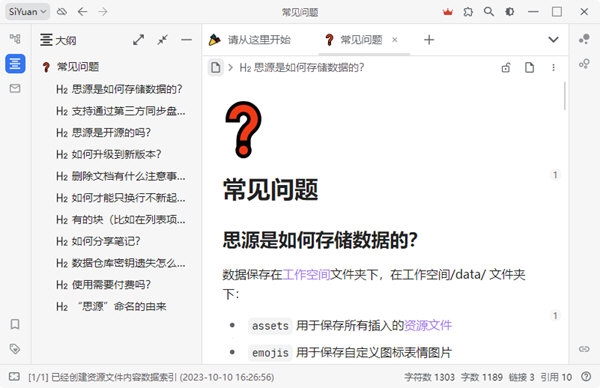Open the 资源文件 hyperlink
The width and height of the screenshot is (600, 388).
[x=428, y=326]
